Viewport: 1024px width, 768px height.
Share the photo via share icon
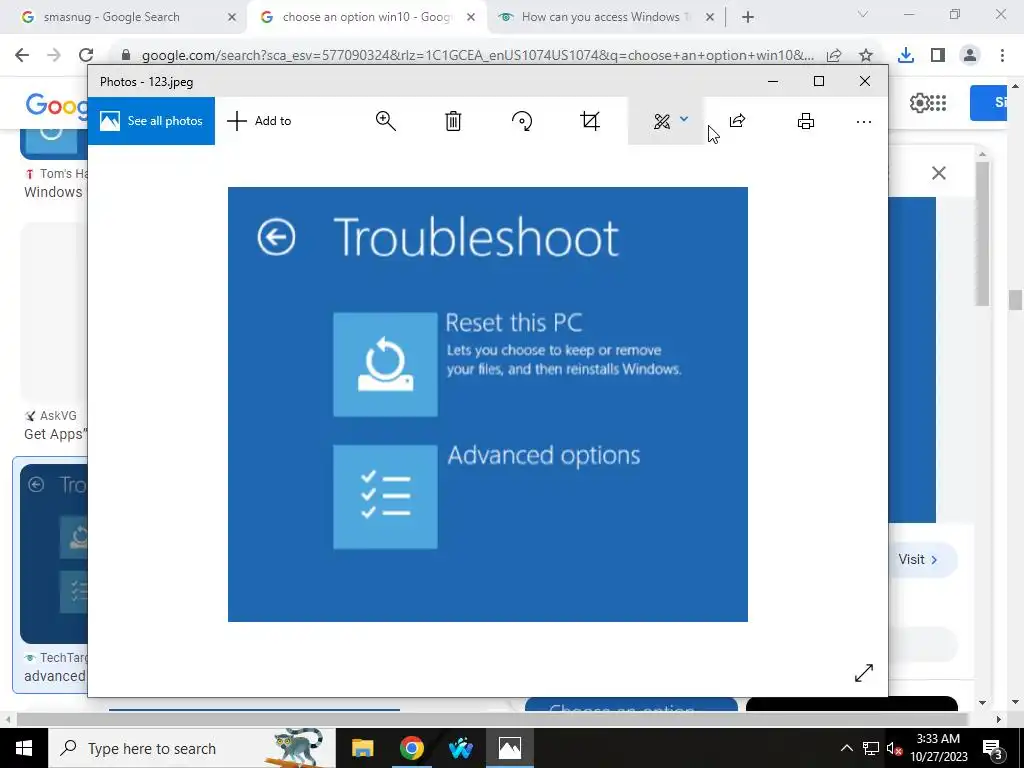tap(737, 121)
